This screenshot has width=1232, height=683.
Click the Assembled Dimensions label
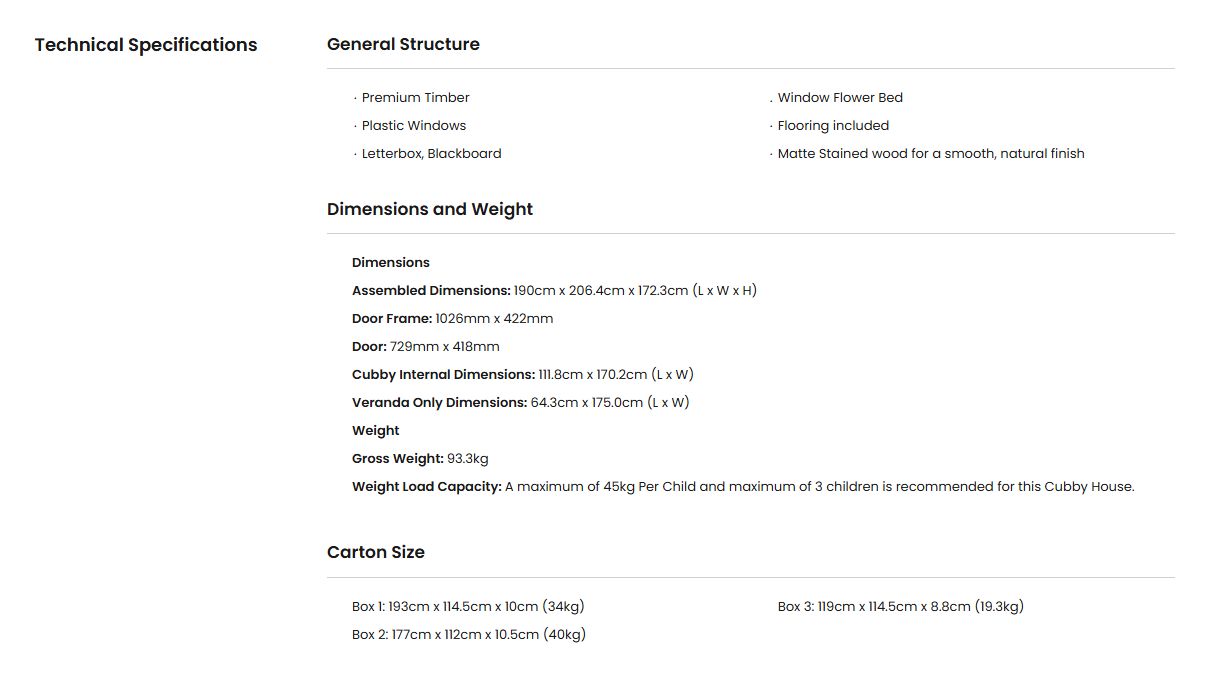[x=431, y=291]
